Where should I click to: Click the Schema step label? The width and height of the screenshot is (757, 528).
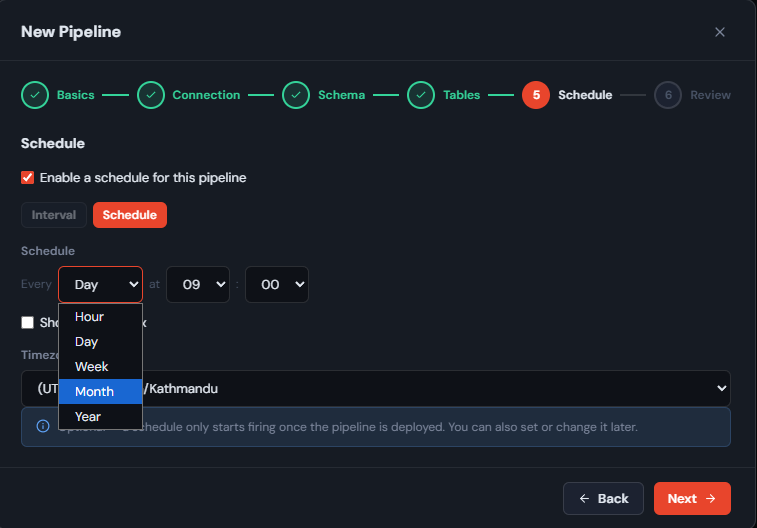coord(341,95)
